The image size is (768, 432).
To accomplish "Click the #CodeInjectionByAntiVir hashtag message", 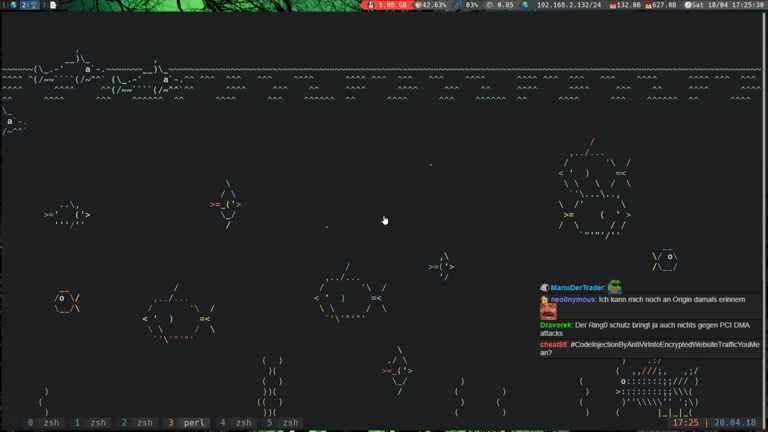I will click(649, 349).
